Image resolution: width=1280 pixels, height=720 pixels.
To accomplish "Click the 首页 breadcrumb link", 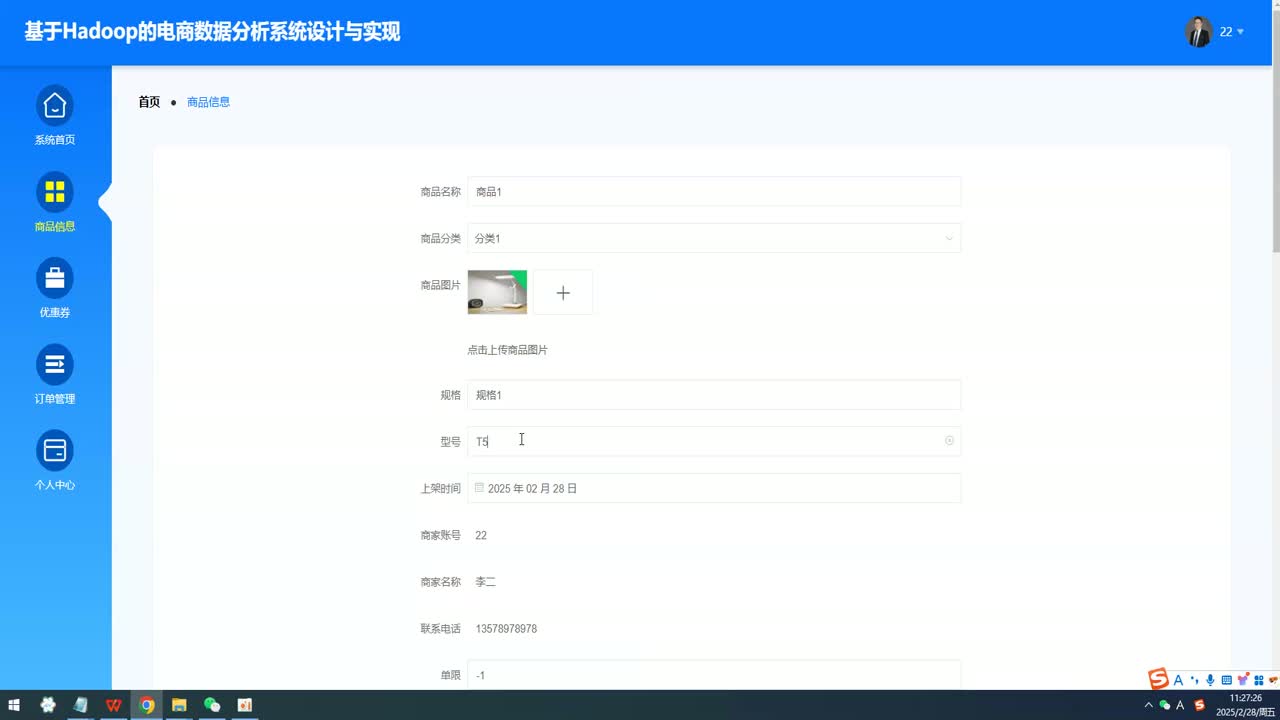I will point(149,102).
